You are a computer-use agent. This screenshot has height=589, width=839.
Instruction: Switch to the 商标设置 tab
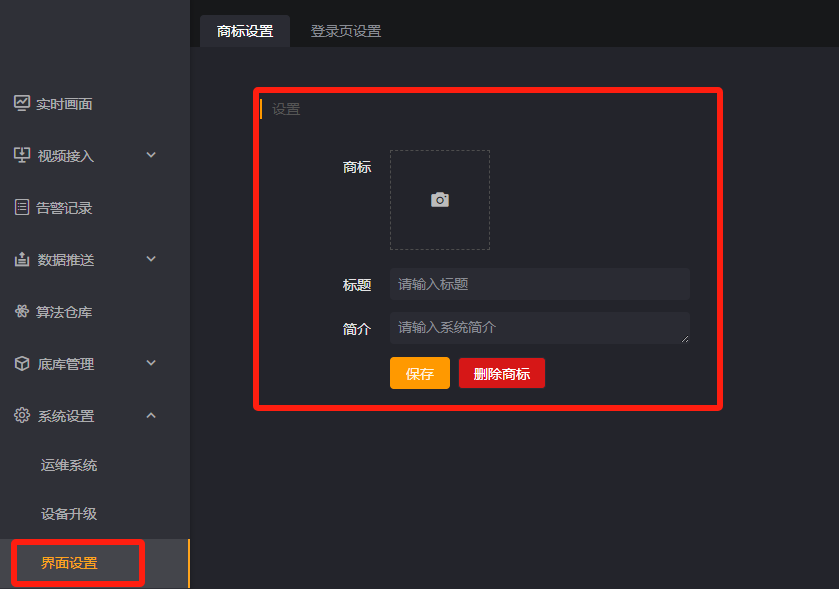pyautogui.click(x=245, y=31)
